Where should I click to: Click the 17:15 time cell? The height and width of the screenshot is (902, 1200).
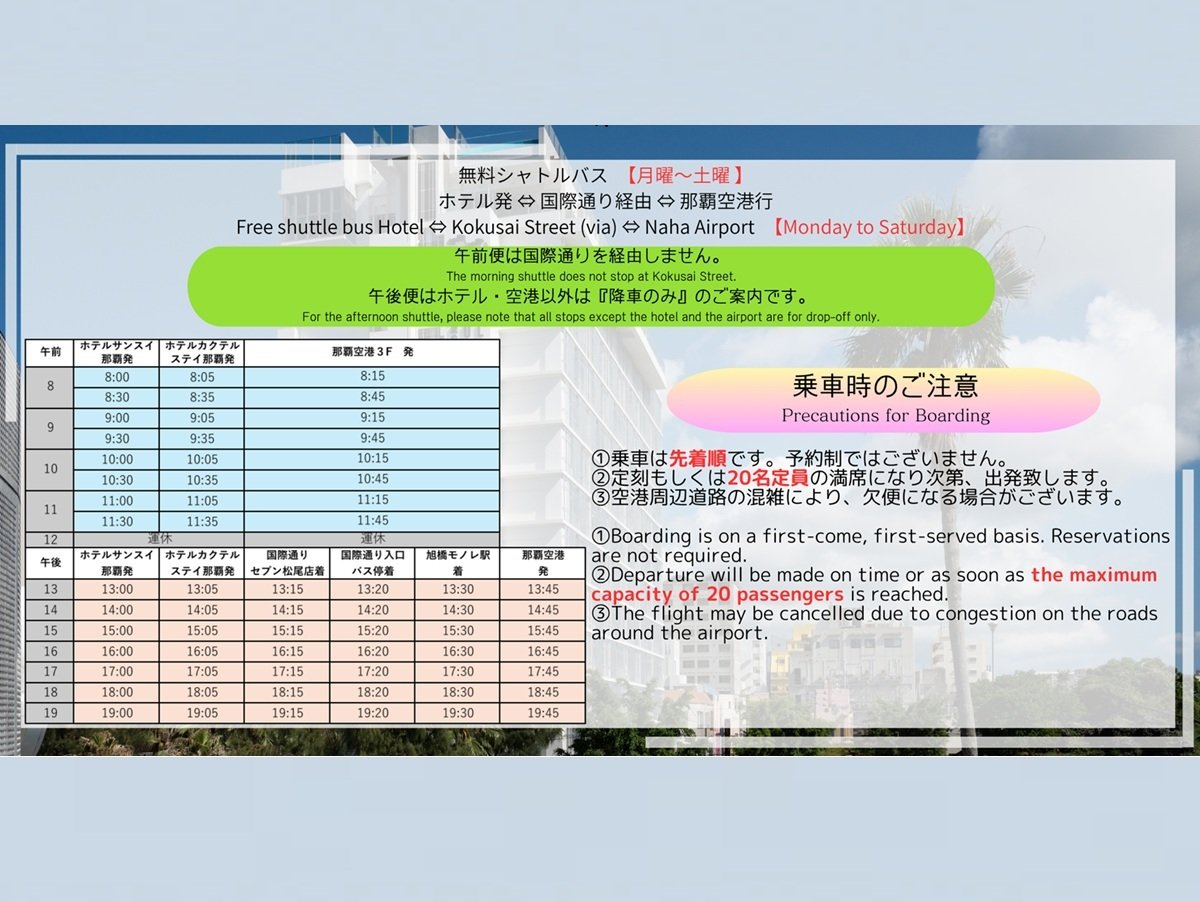[287, 672]
